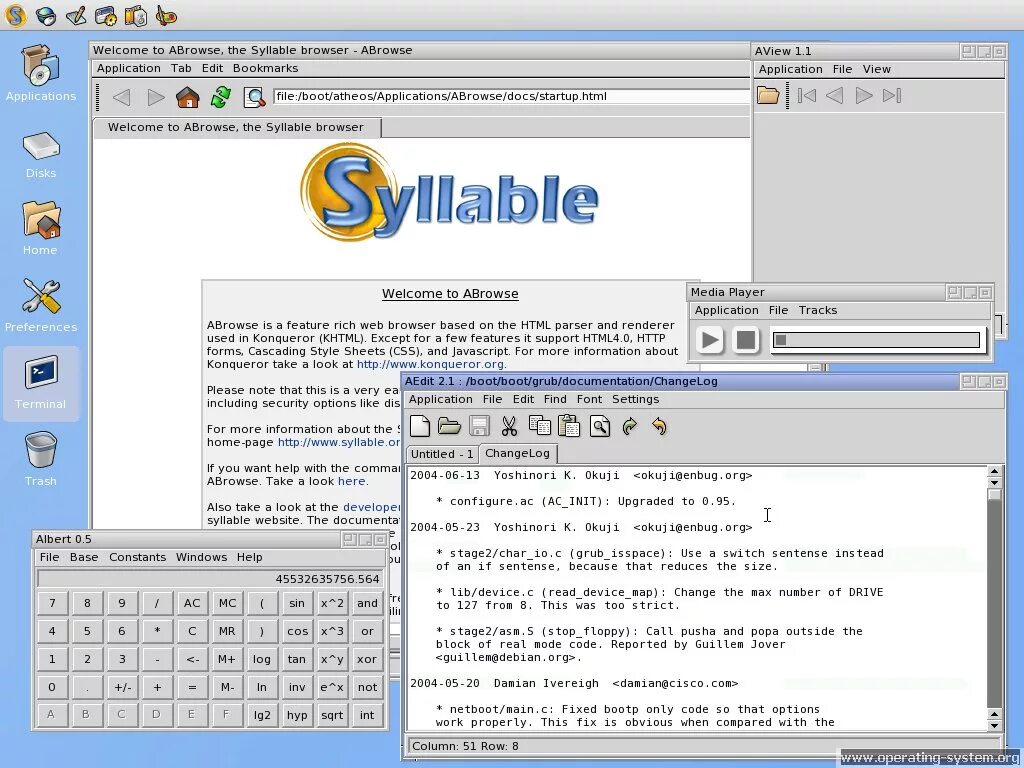Find icon in AEdit toolbar

click(600, 426)
